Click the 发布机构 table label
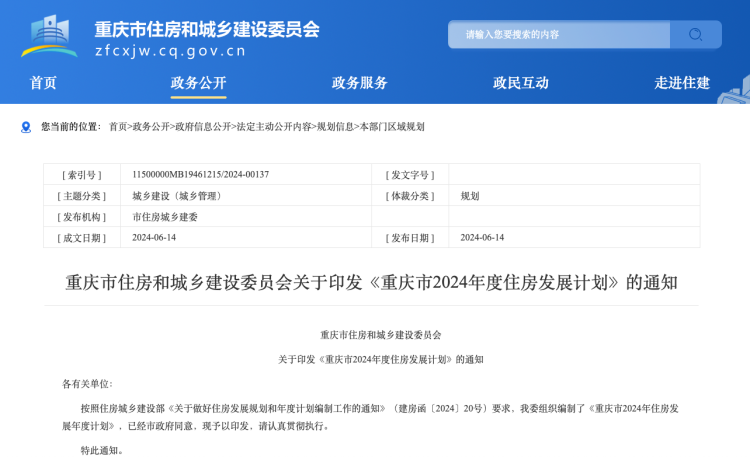 pos(82,217)
